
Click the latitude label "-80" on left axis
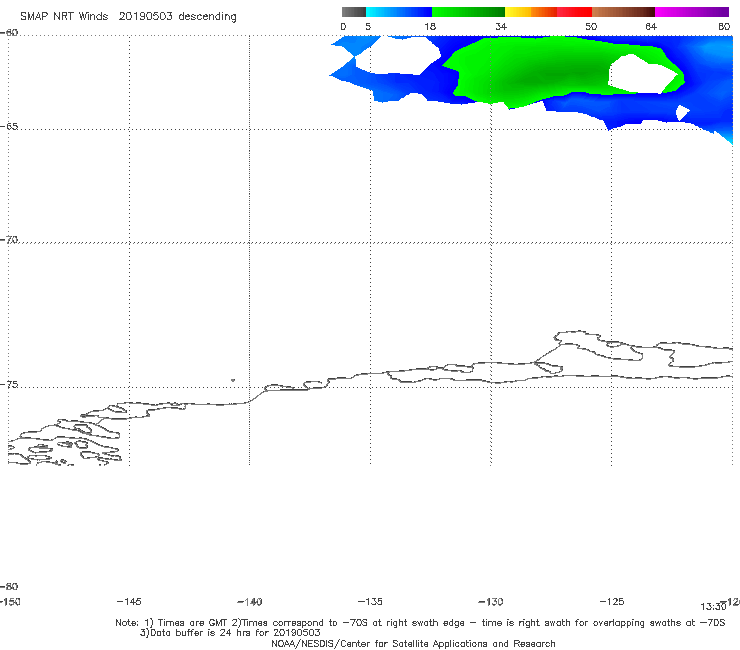point(9,586)
